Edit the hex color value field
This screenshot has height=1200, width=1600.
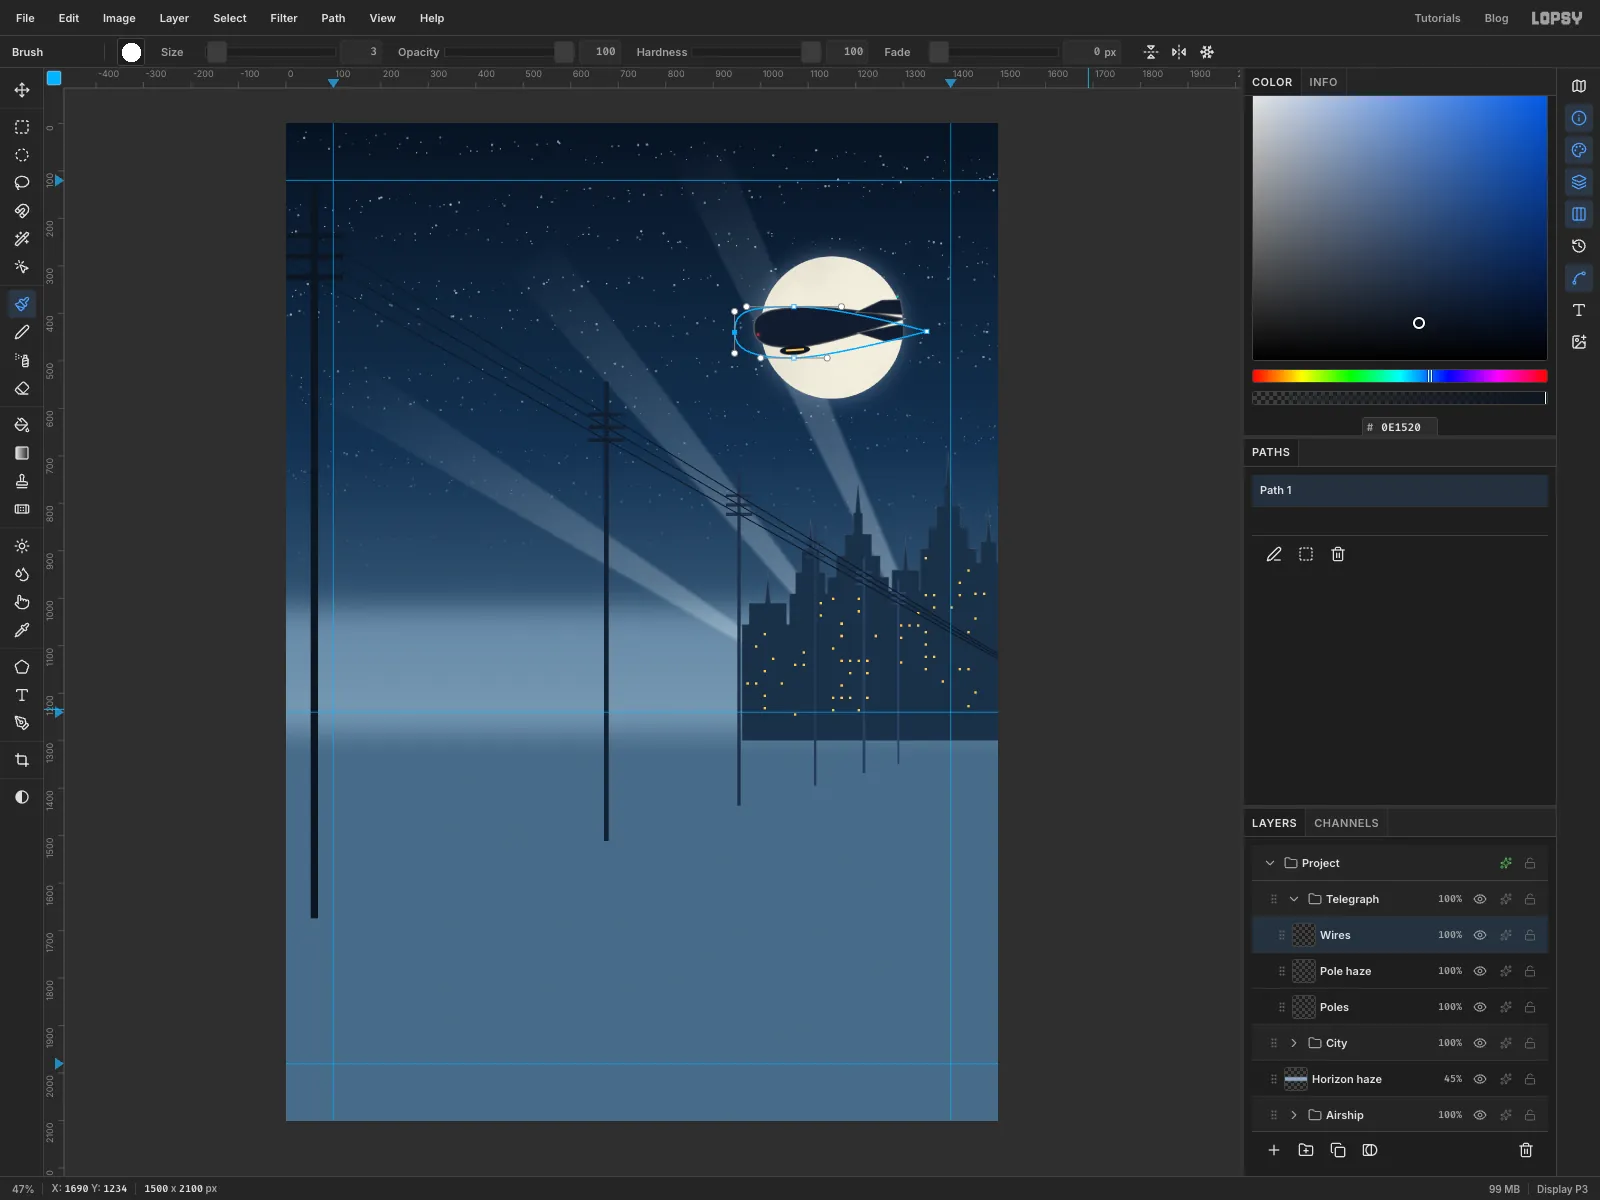(x=1400, y=427)
